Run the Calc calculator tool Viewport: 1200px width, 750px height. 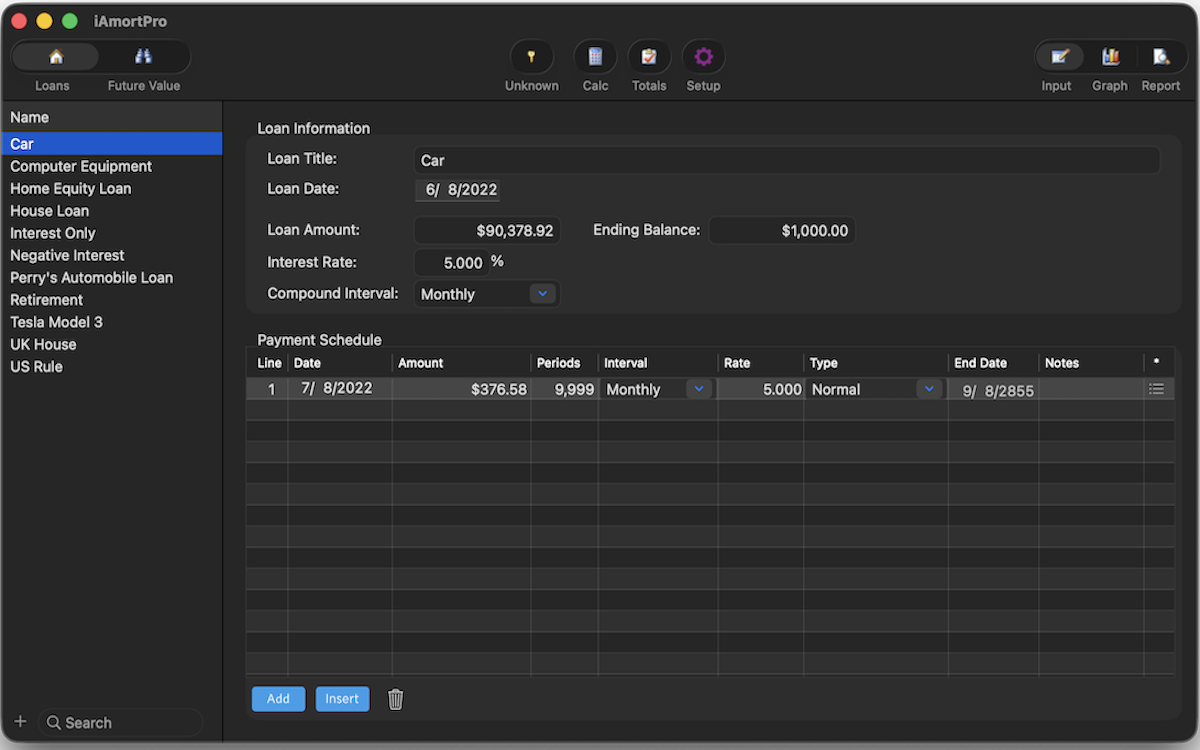click(595, 57)
